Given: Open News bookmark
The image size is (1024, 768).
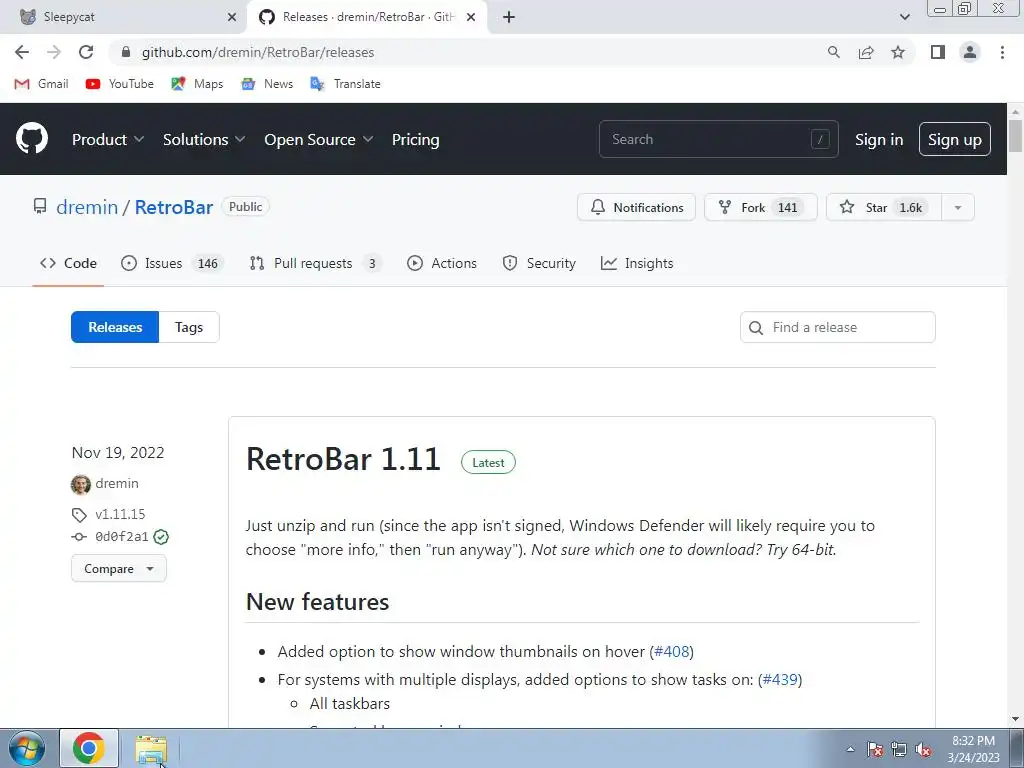Looking at the screenshot, I should pyautogui.click(x=266, y=84).
